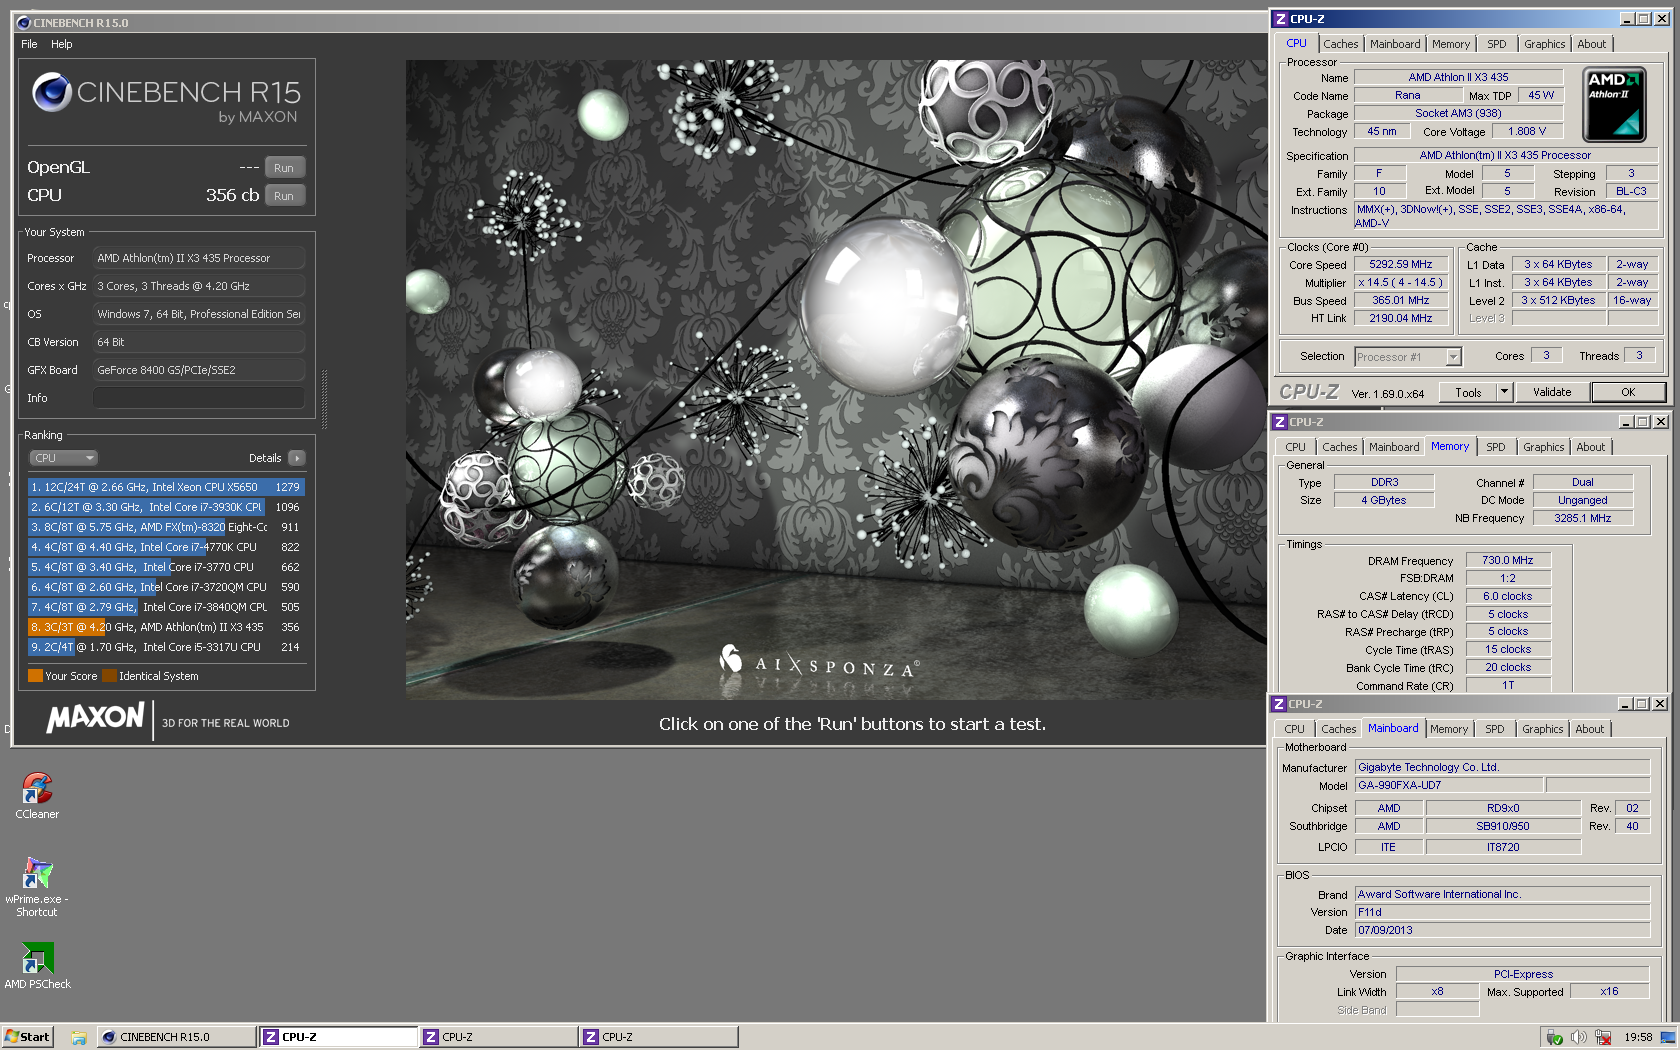Expand the Tools dropdown arrow in CPU-Z

pyautogui.click(x=1504, y=392)
